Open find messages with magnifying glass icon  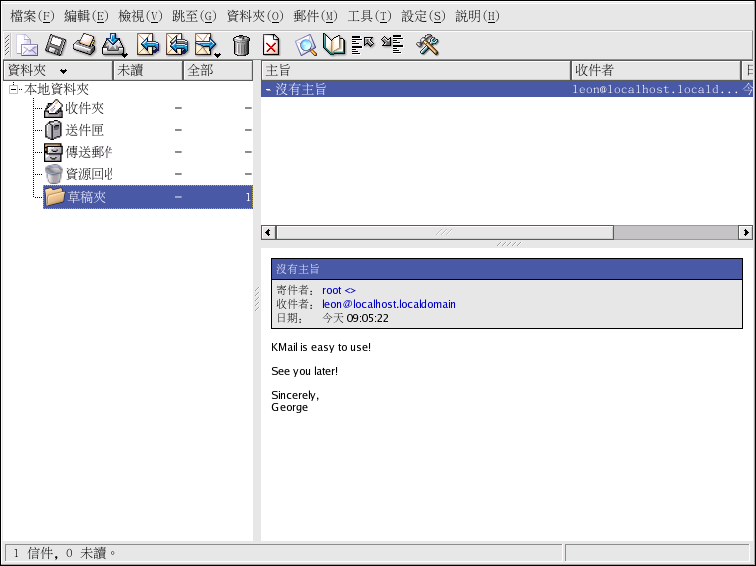point(306,45)
